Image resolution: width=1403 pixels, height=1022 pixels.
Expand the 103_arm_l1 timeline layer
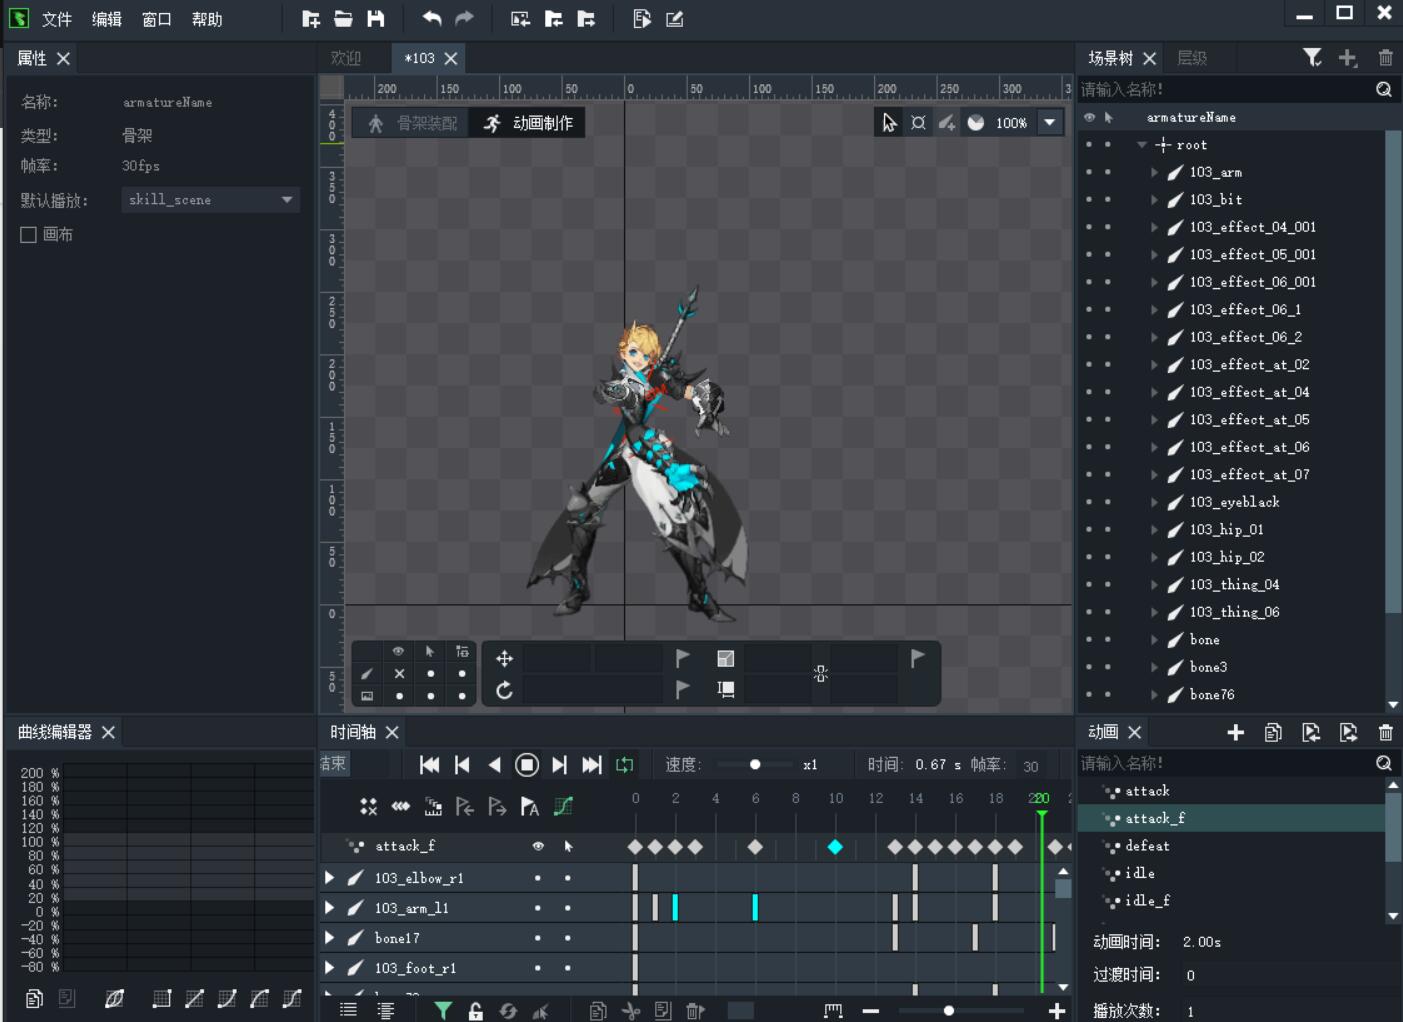click(x=329, y=908)
